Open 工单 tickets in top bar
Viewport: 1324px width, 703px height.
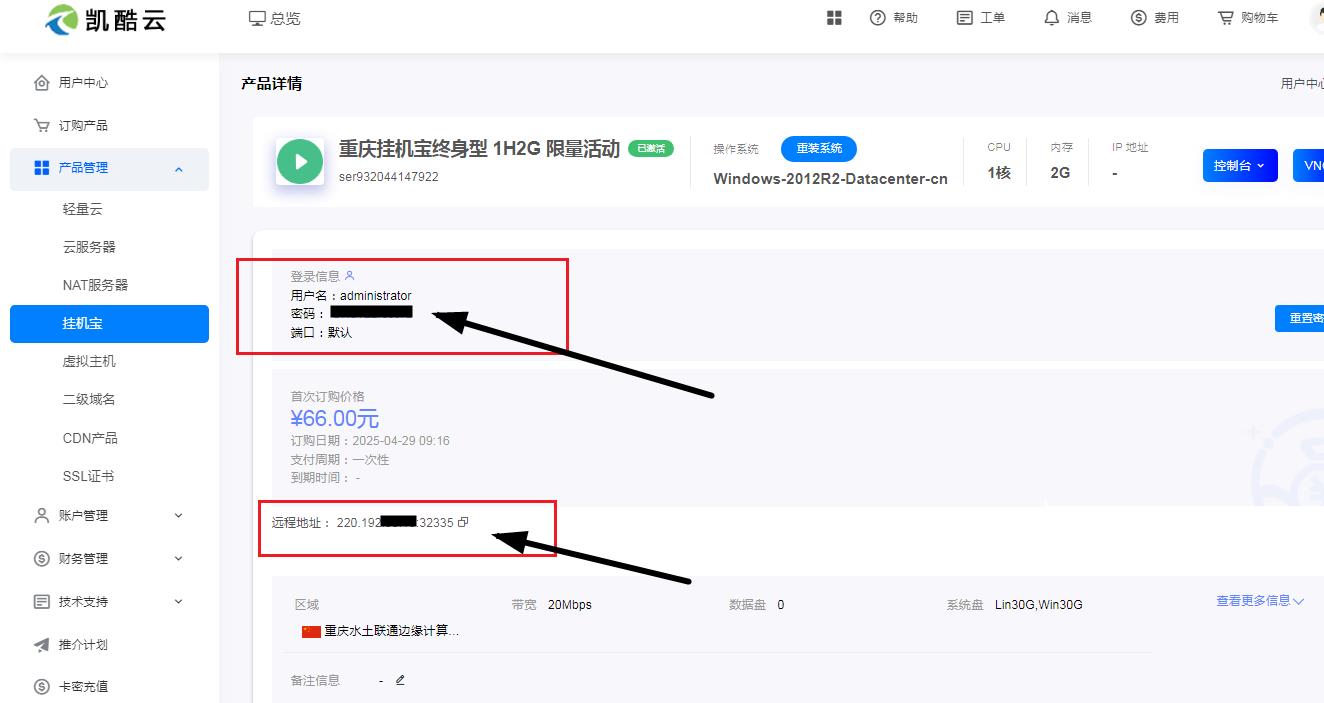pos(981,18)
